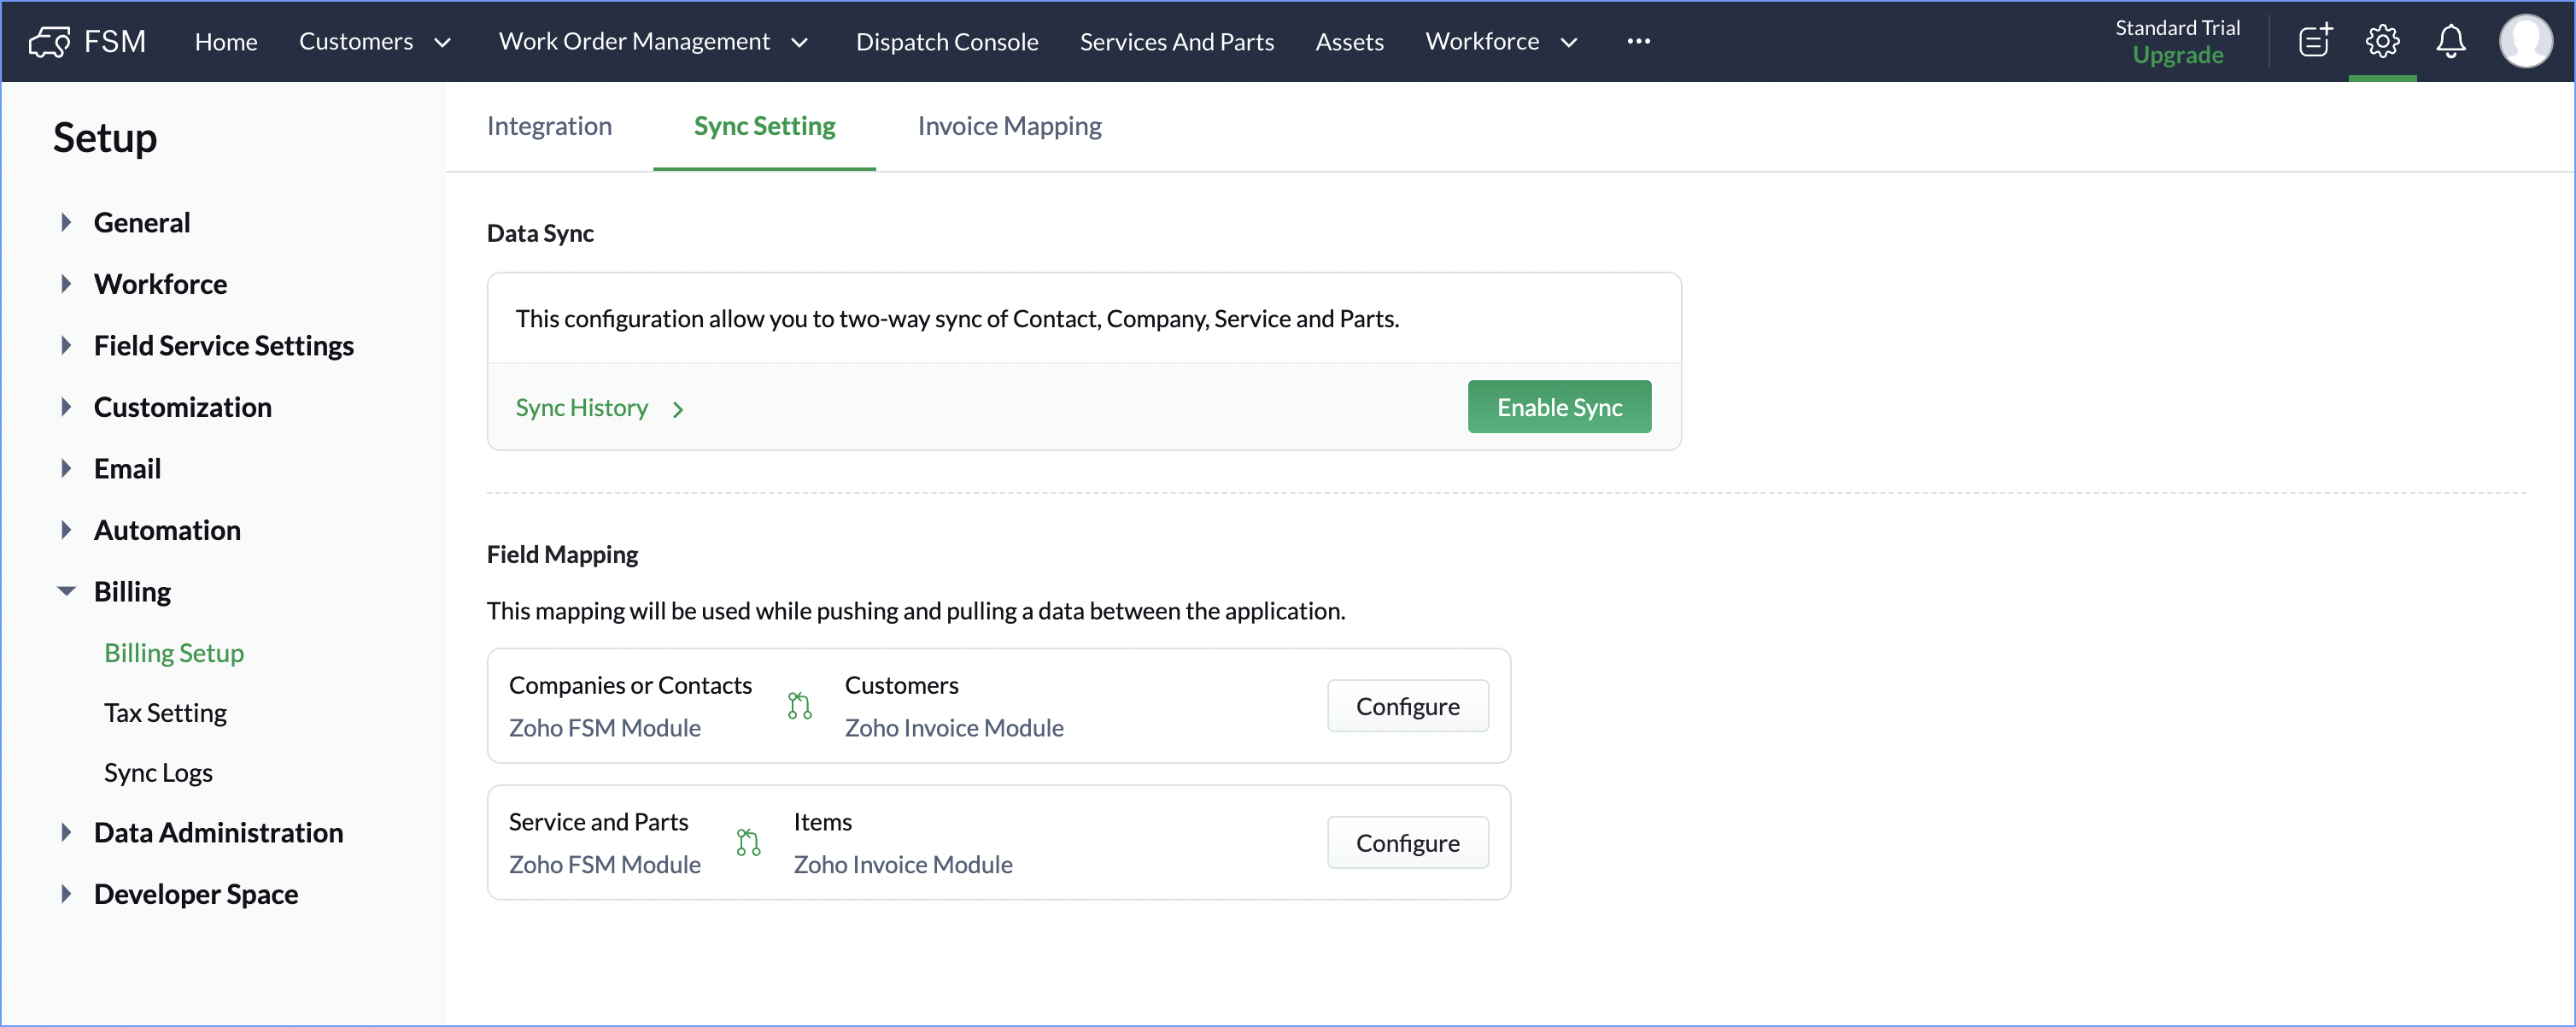This screenshot has height=1027, width=2576.
Task: Expand the General setup section
Action: (x=66, y=222)
